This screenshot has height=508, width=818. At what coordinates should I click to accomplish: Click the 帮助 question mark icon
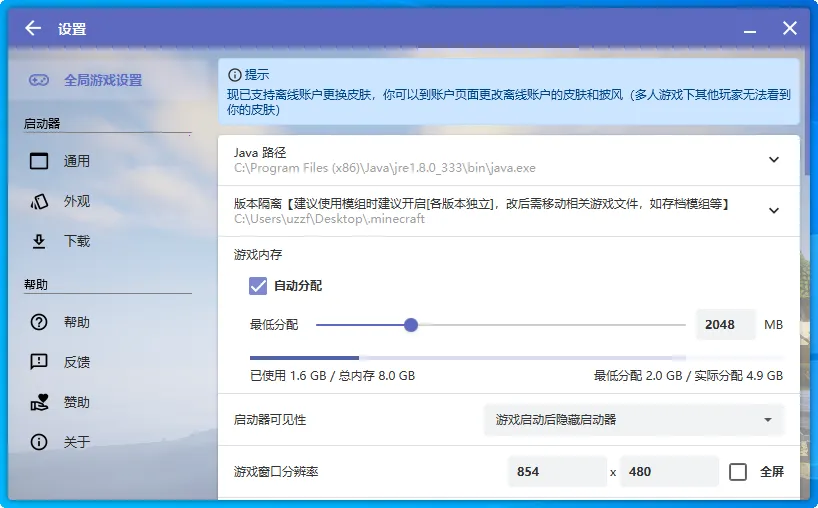39,322
